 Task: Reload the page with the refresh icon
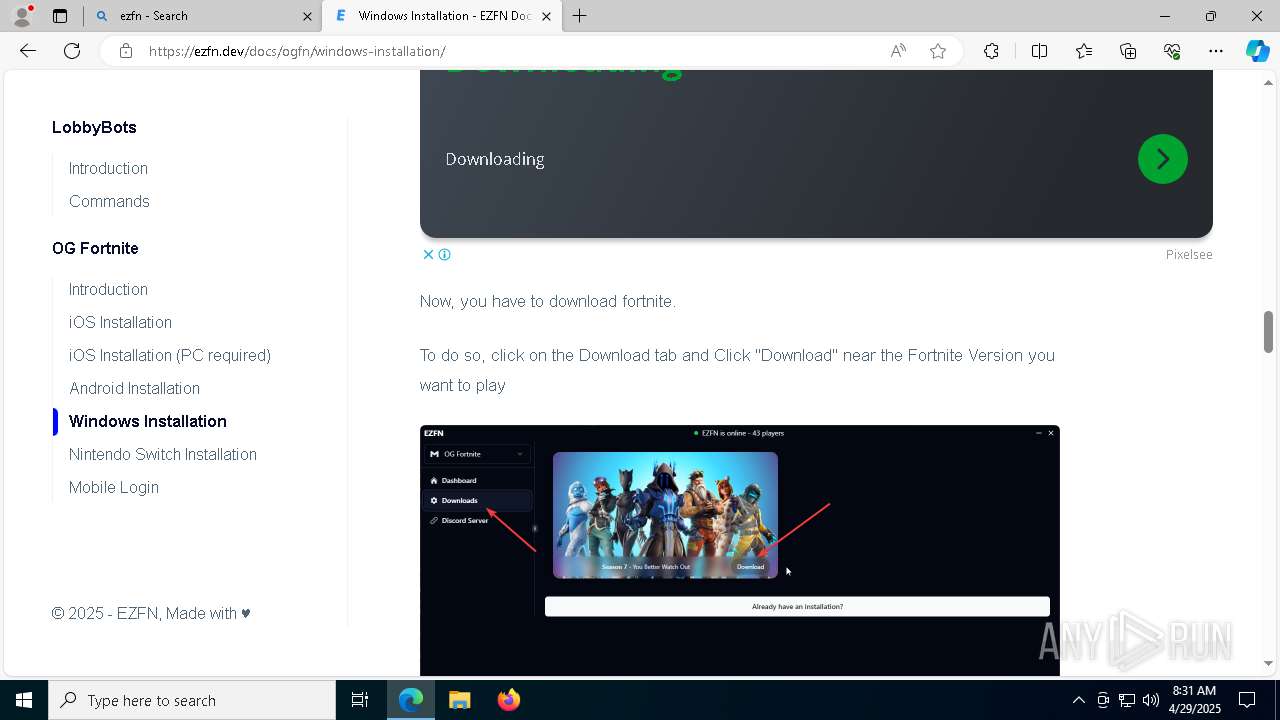point(72,51)
